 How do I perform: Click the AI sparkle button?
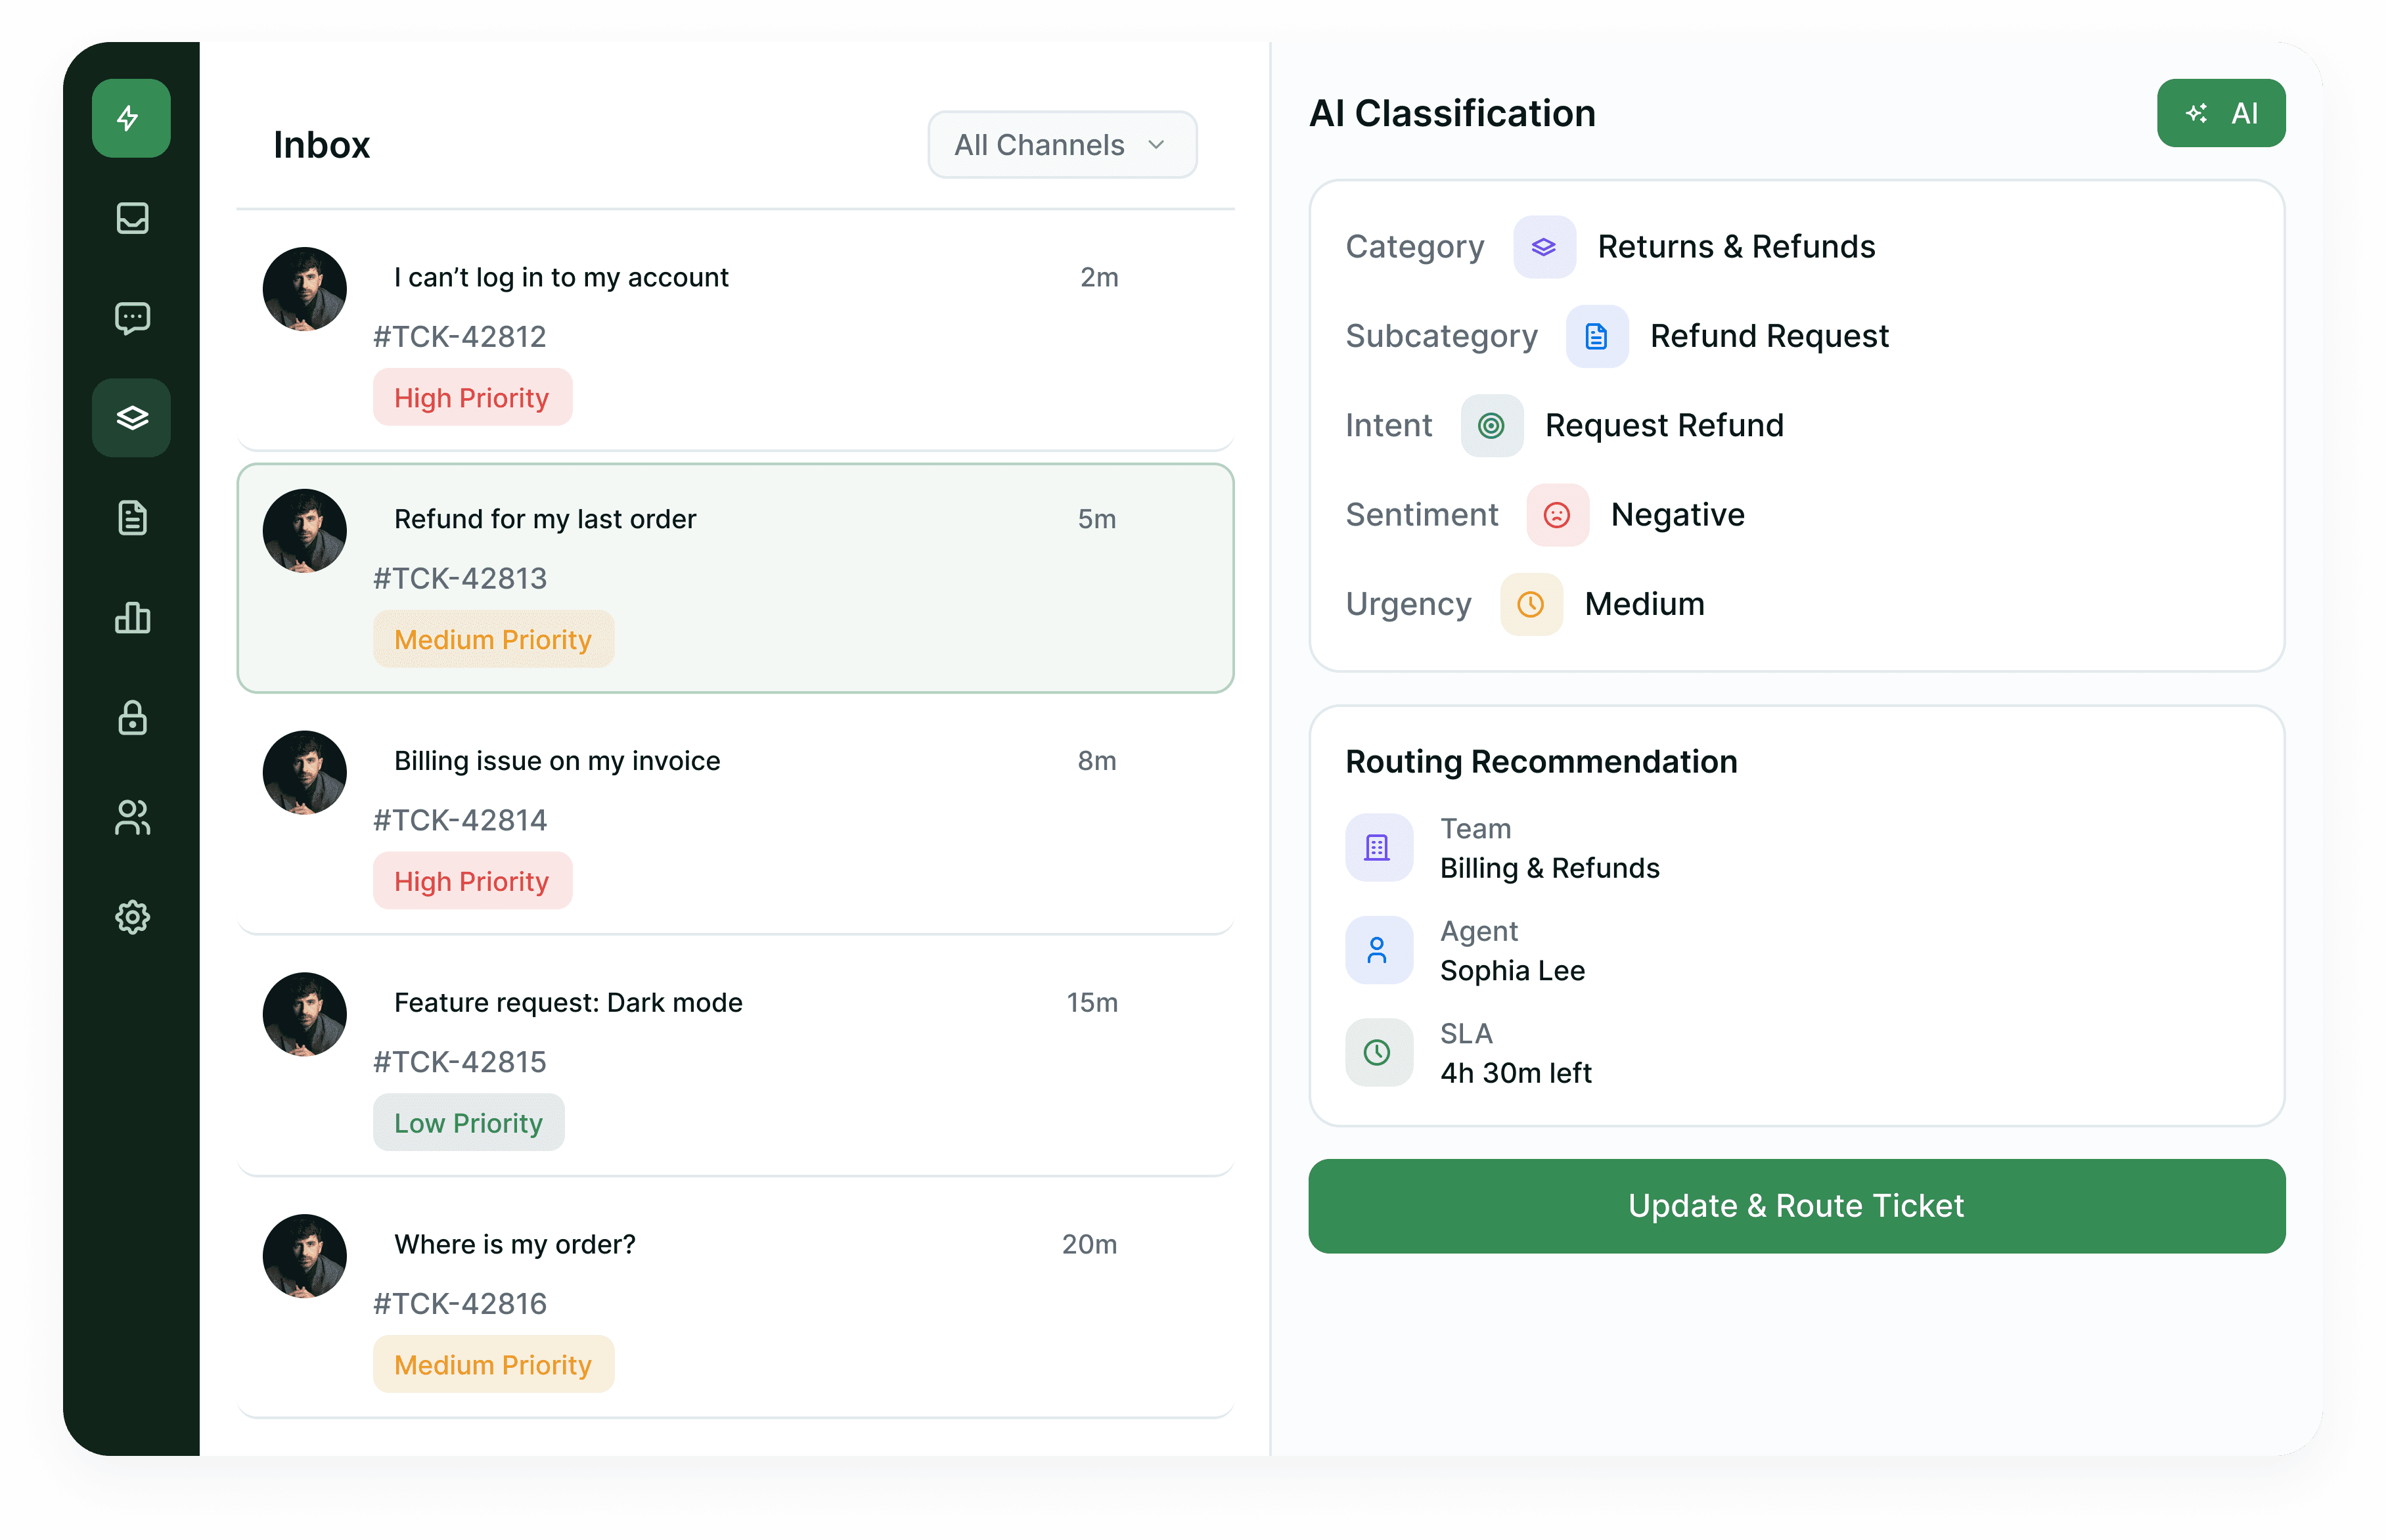coord(2221,113)
